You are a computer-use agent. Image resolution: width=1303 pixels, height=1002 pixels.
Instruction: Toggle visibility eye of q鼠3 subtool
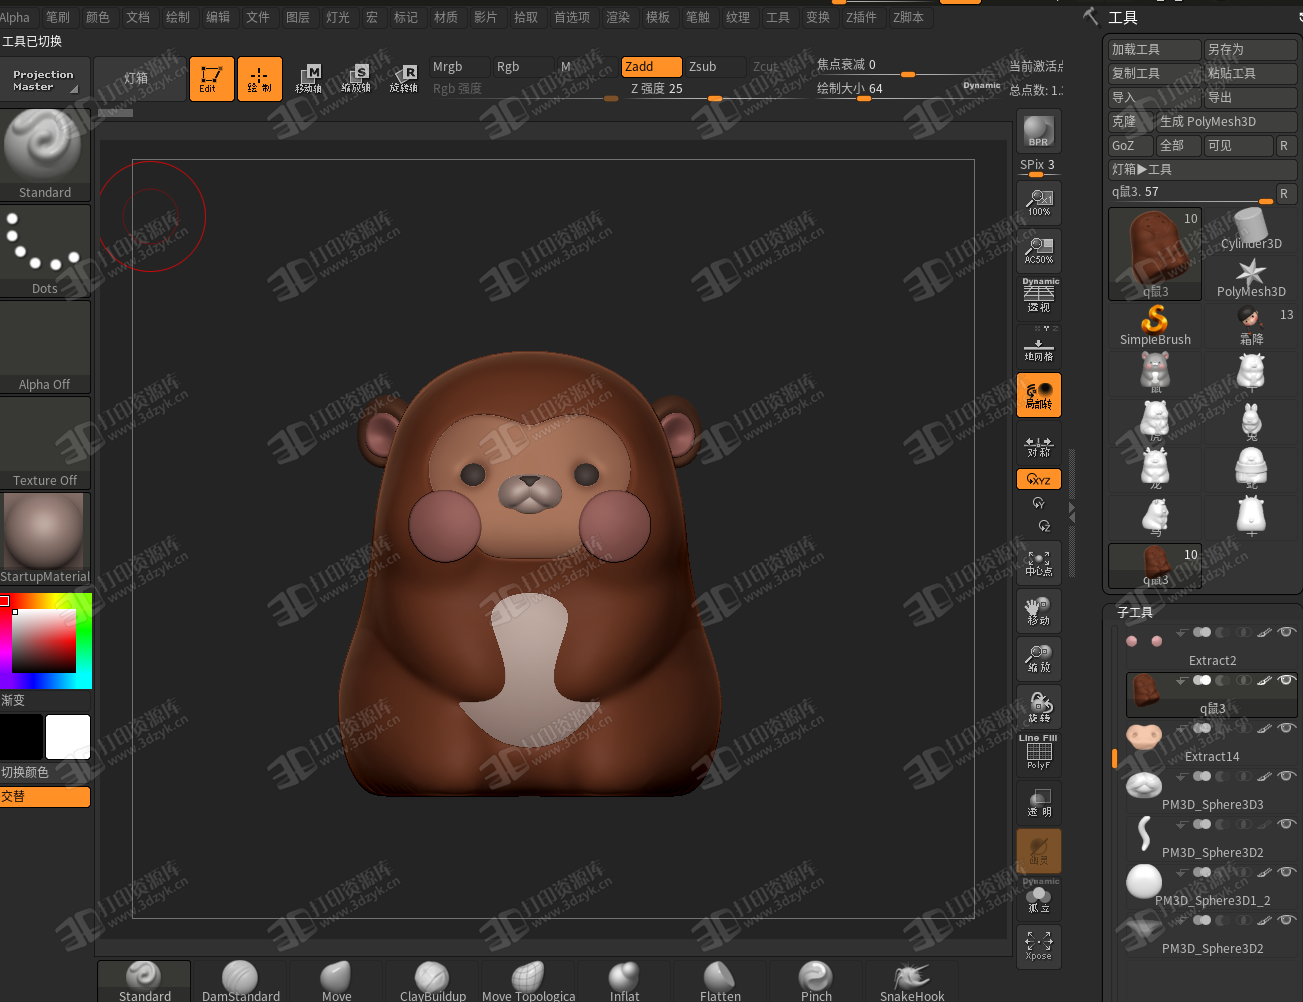(x=1287, y=680)
